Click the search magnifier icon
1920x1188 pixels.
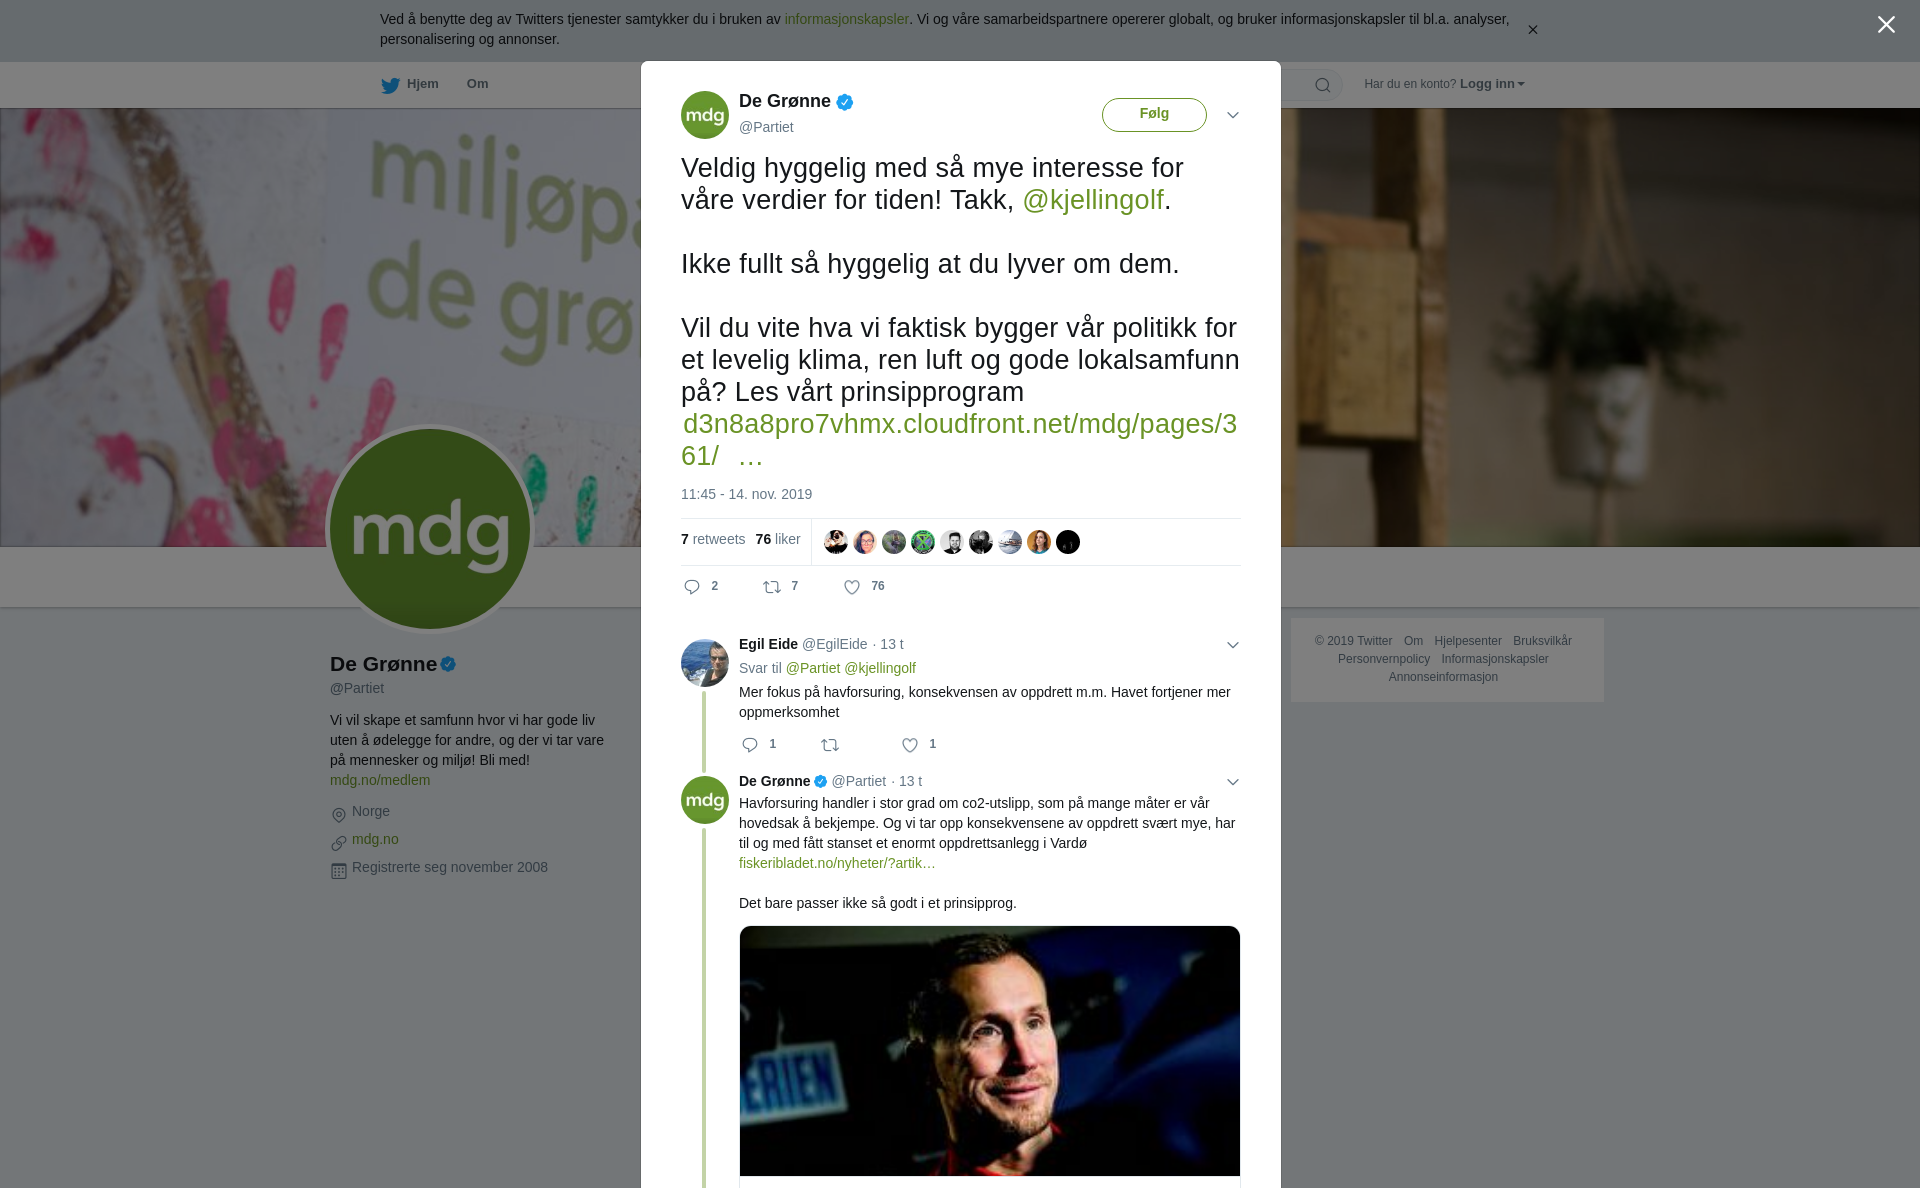pos(1323,85)
